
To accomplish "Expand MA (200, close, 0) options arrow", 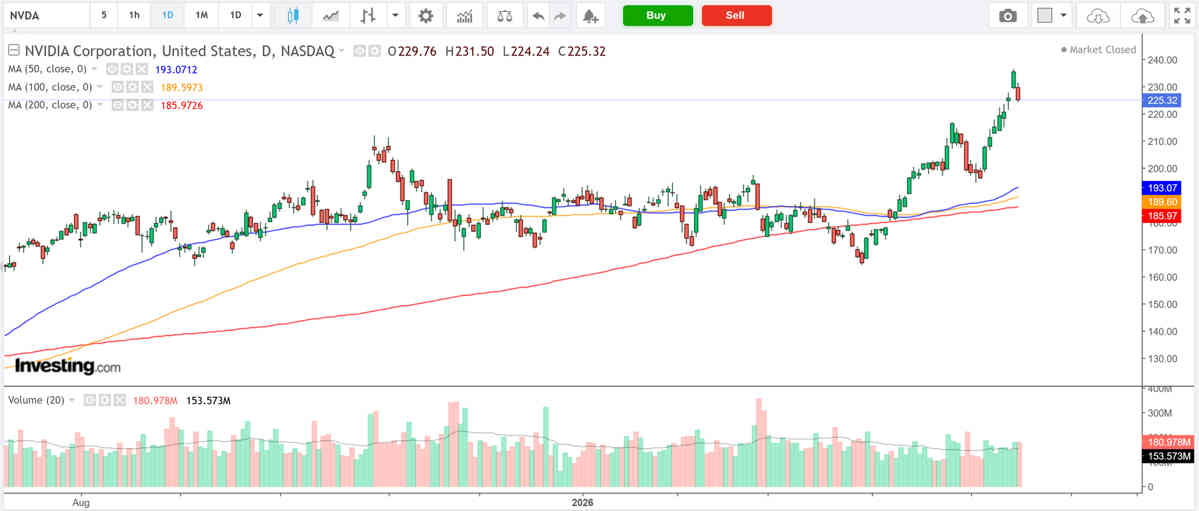I will (99, 105).
